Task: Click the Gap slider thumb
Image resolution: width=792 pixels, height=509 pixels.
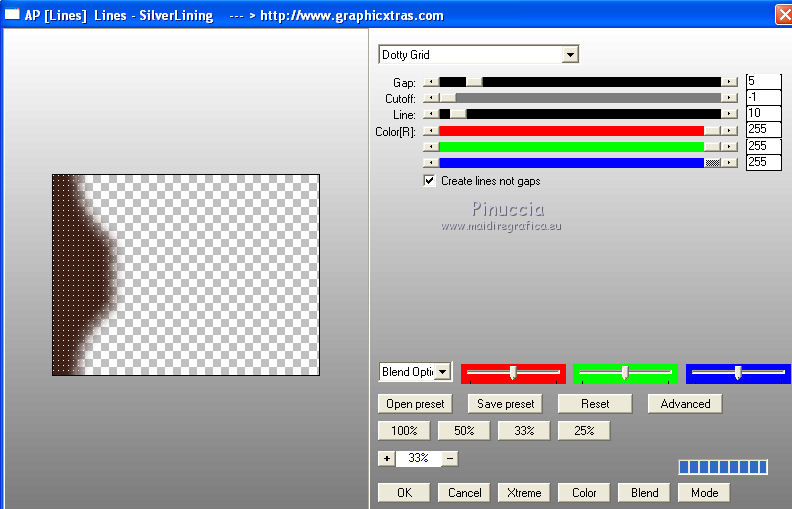Action: [x=474, y=82]
